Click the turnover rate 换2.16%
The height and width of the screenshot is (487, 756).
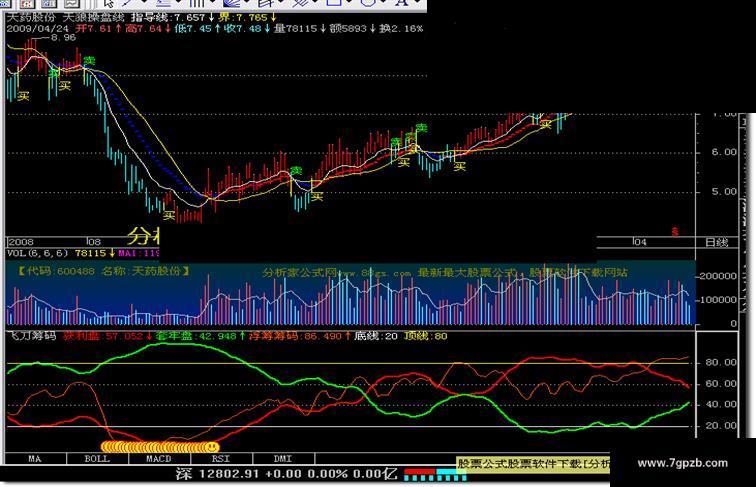coord(401,28)
